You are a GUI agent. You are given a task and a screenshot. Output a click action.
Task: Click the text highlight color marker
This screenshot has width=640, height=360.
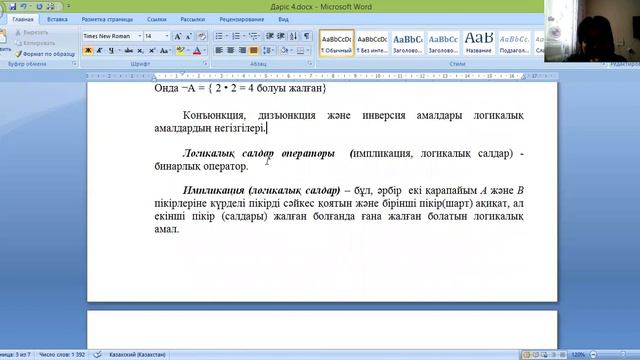[x=180, y=51]
